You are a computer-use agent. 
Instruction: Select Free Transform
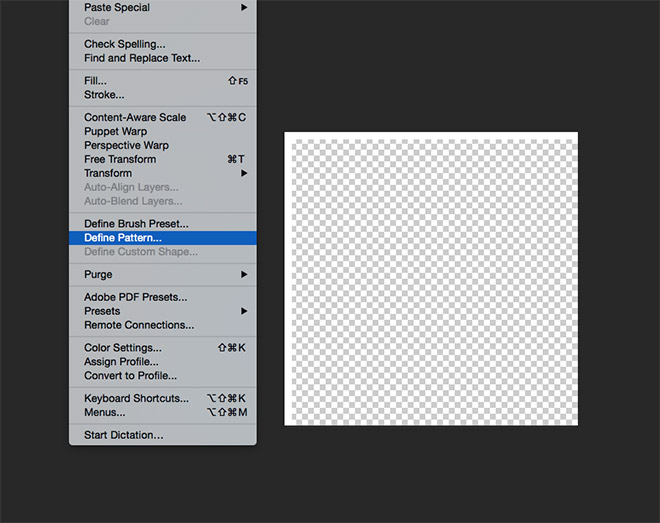pyautogui.click(x=120, y=159)
